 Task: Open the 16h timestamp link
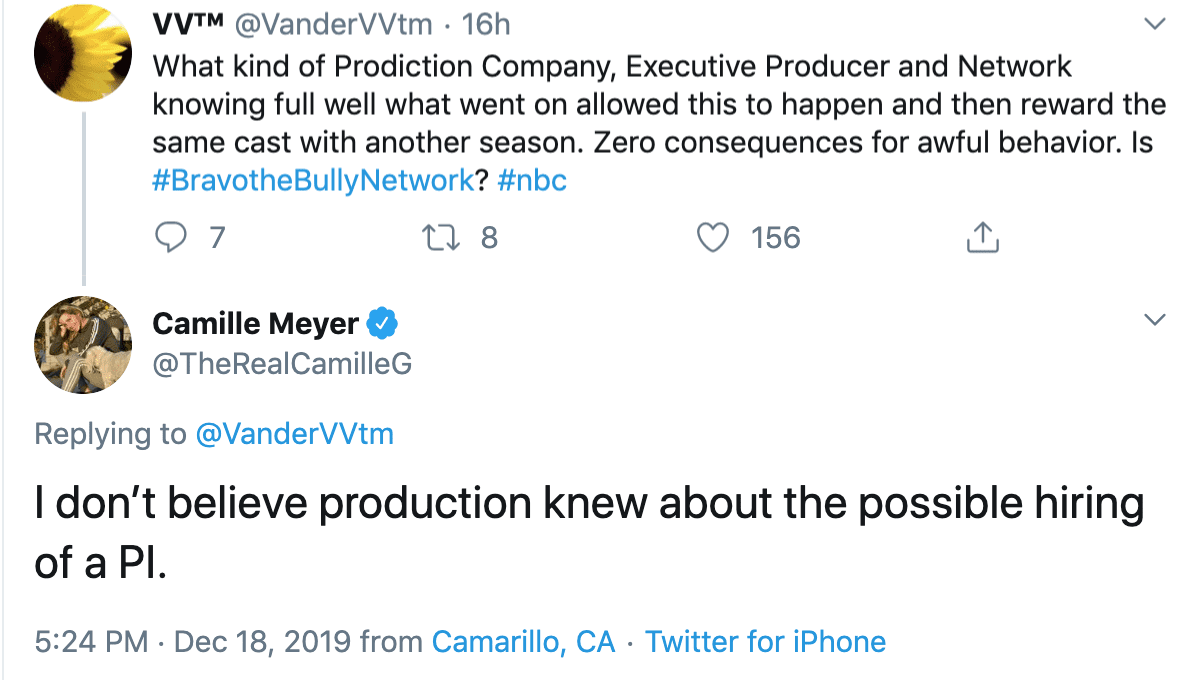pyautogui.click(x=486, y=25)
